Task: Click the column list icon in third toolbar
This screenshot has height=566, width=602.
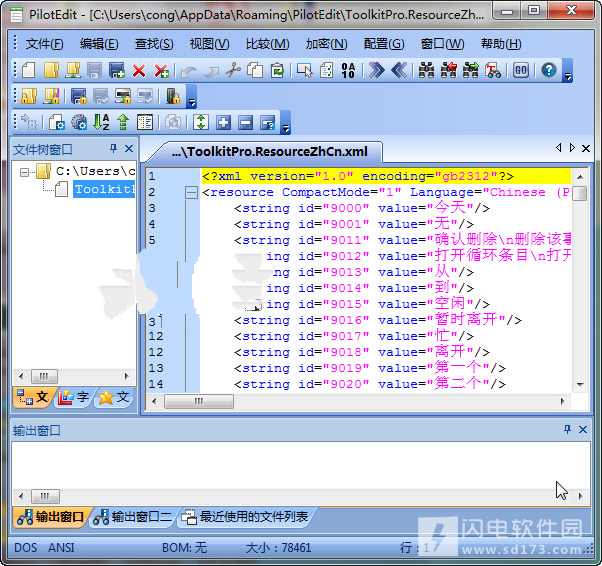Action: [145, 122]
